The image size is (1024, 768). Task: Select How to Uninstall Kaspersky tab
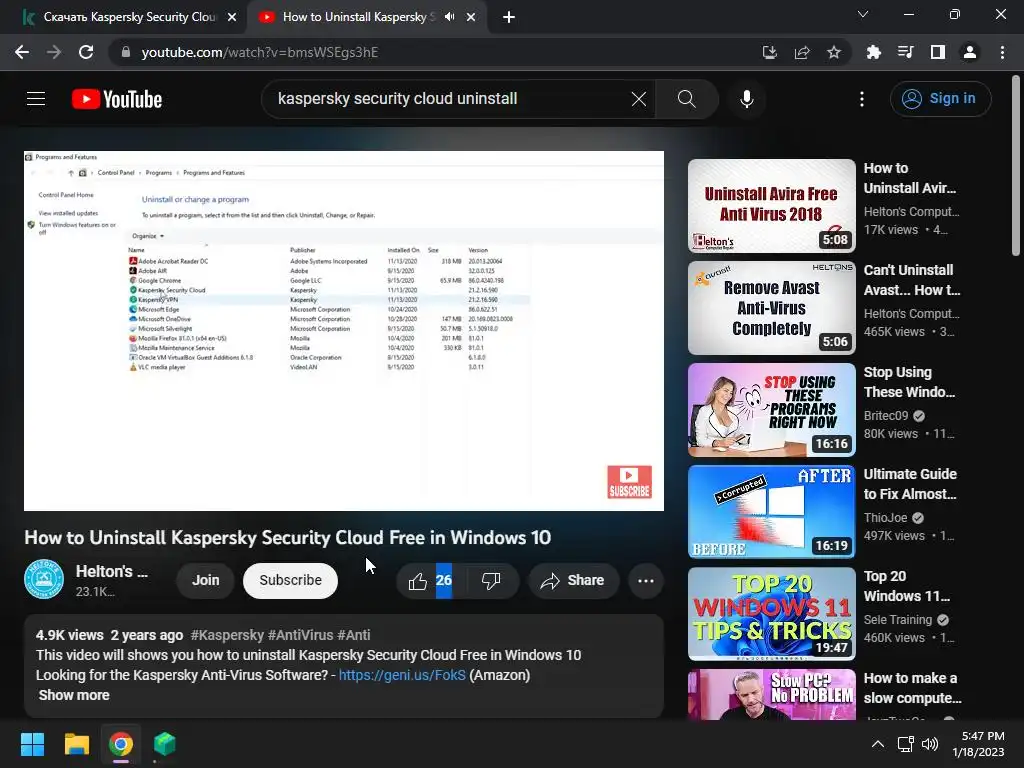(358, 17)
